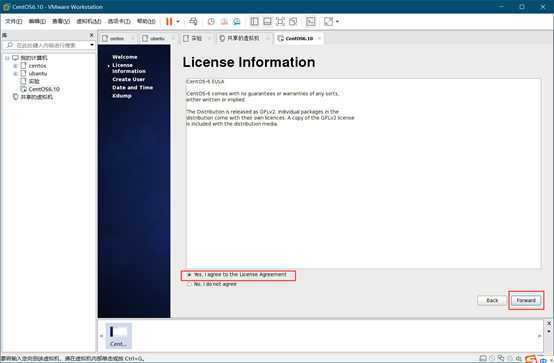Click the orange tray icon at bottom right

[x=531, y=359]
